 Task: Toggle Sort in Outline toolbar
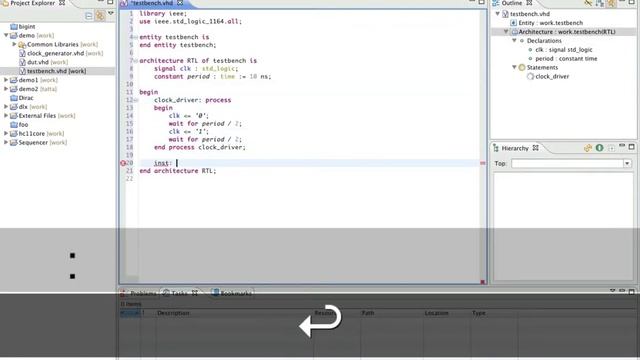(x=600, y=3)
